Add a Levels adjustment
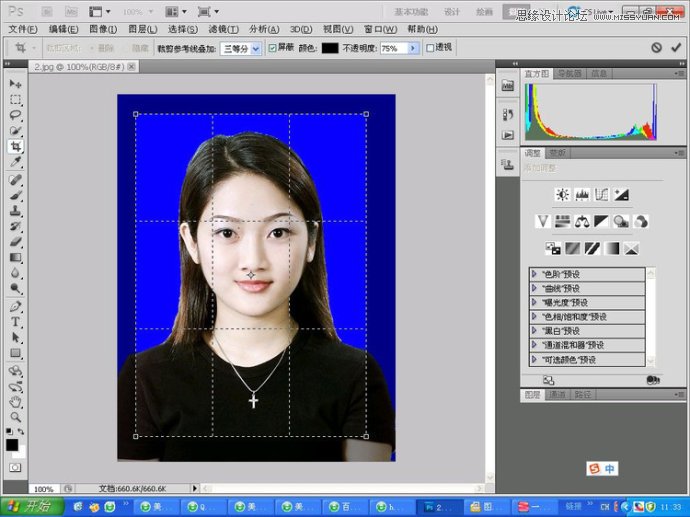This screenshot has height=517, width=690. [582, 195]
